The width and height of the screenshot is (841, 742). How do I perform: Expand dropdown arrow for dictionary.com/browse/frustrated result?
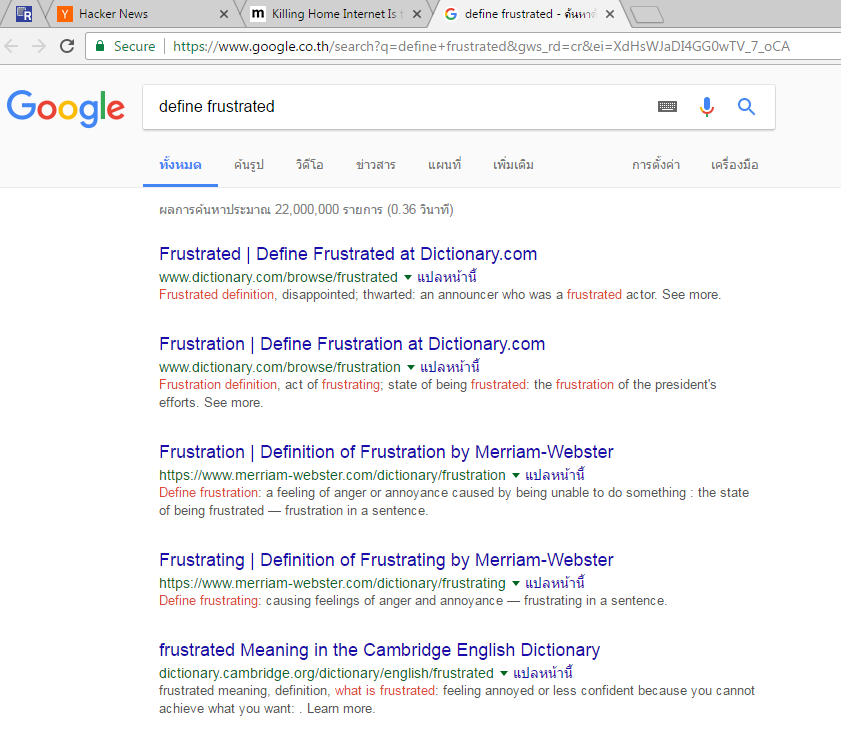(408, 277)
